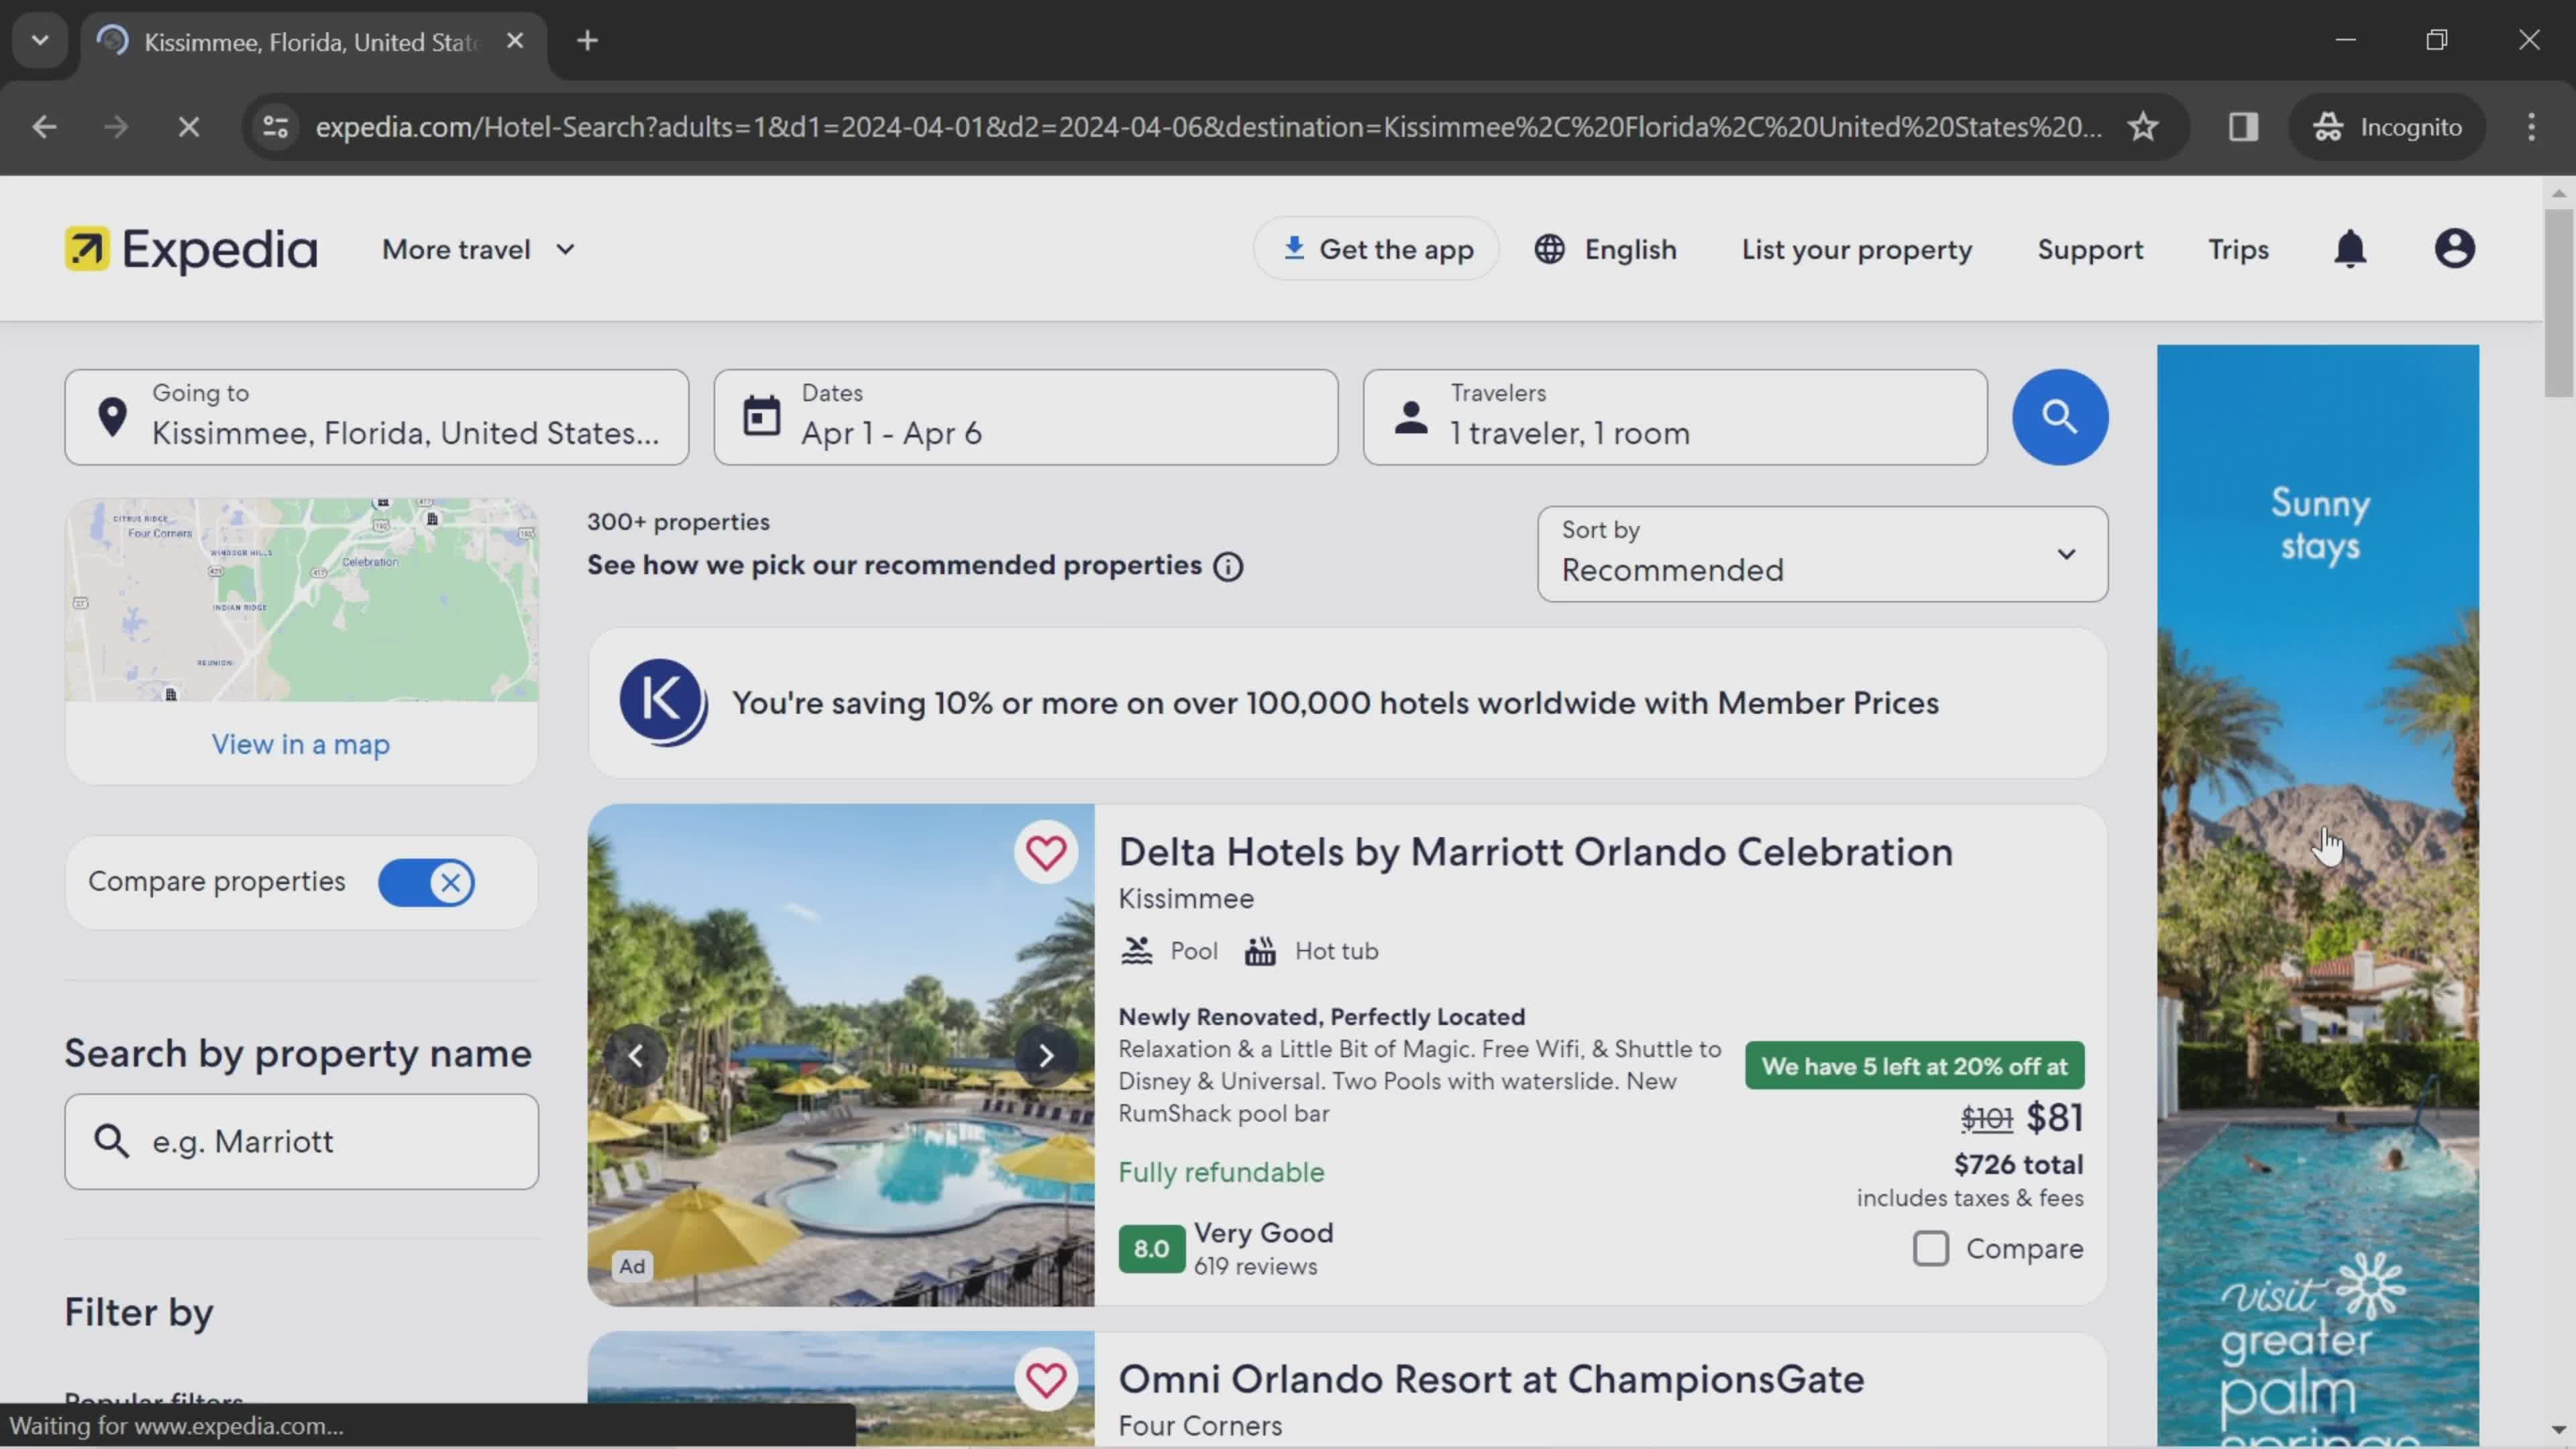Open Delta Hotels by Marriott Orlando Celebration listing
Image resolution: width=2576 pixels, height=1449 pixels.
coord(1535,852)
